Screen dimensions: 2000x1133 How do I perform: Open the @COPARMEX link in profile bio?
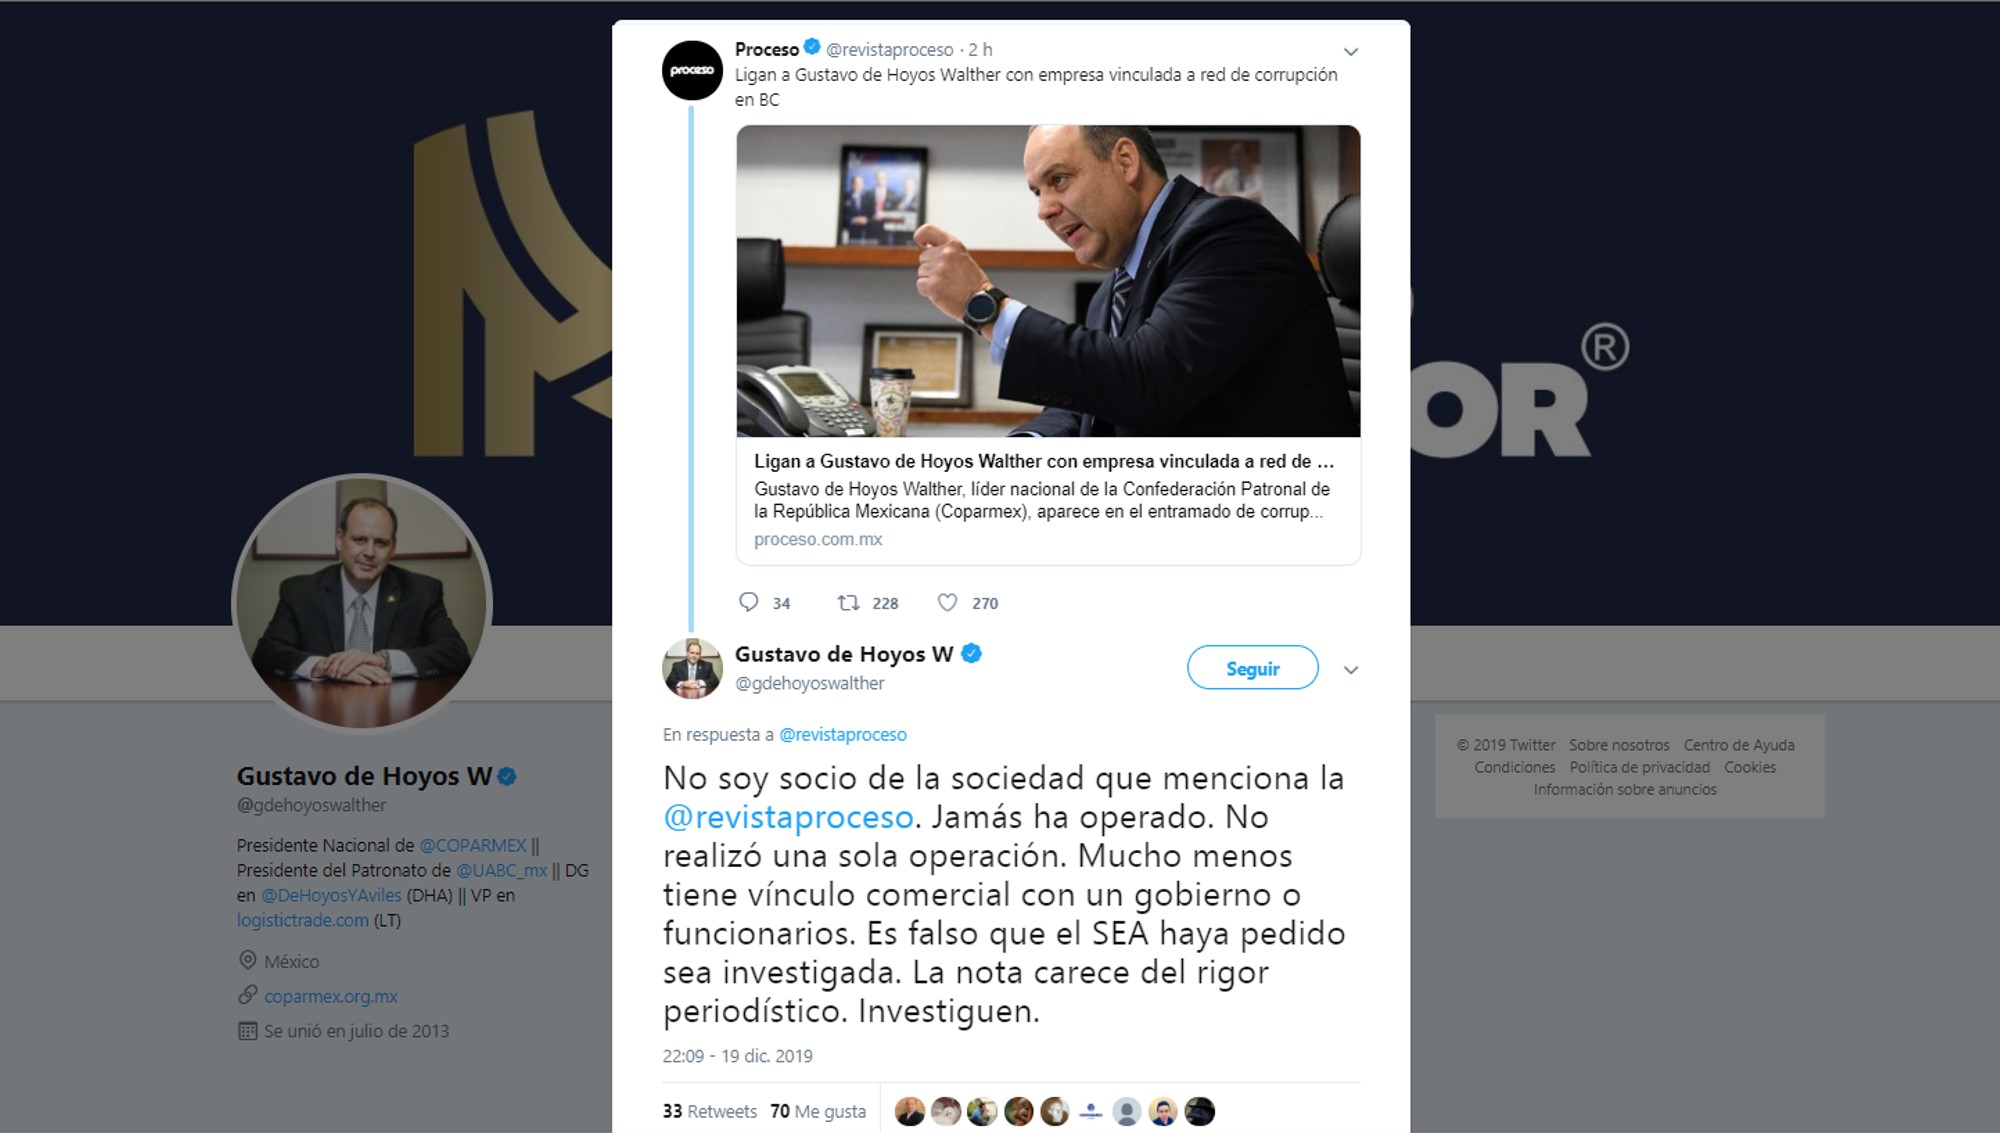[x=472, y=845]
